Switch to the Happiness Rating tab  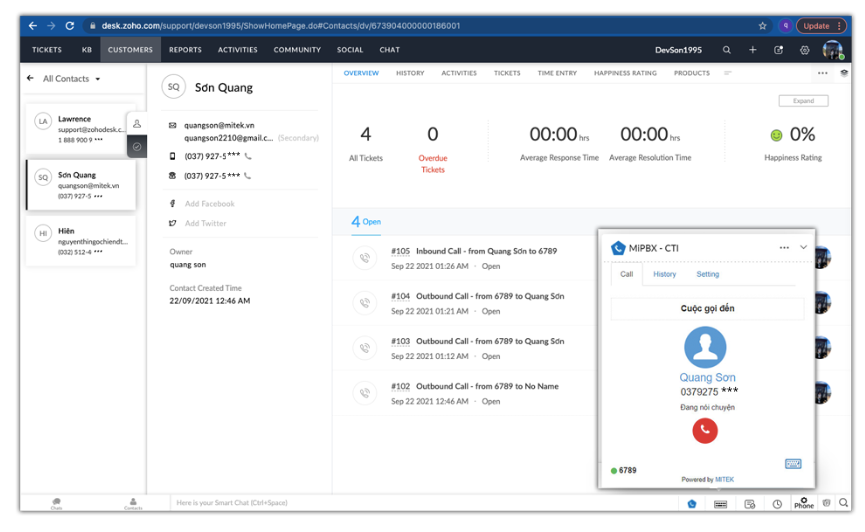click(x=625, y=73)
